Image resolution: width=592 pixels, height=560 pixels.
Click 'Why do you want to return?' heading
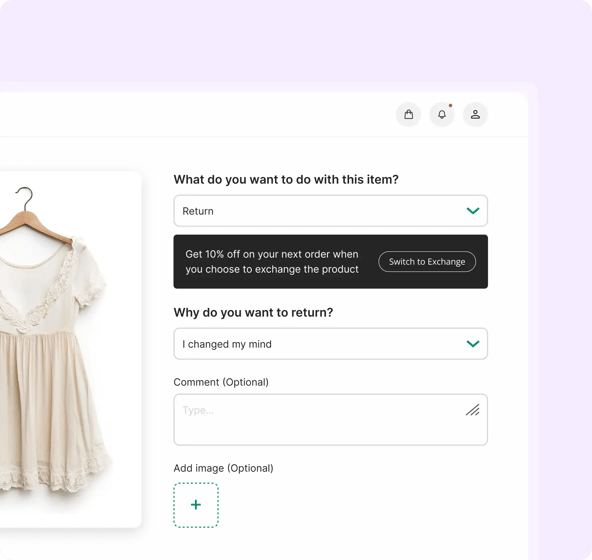click(x=253, y=313)
